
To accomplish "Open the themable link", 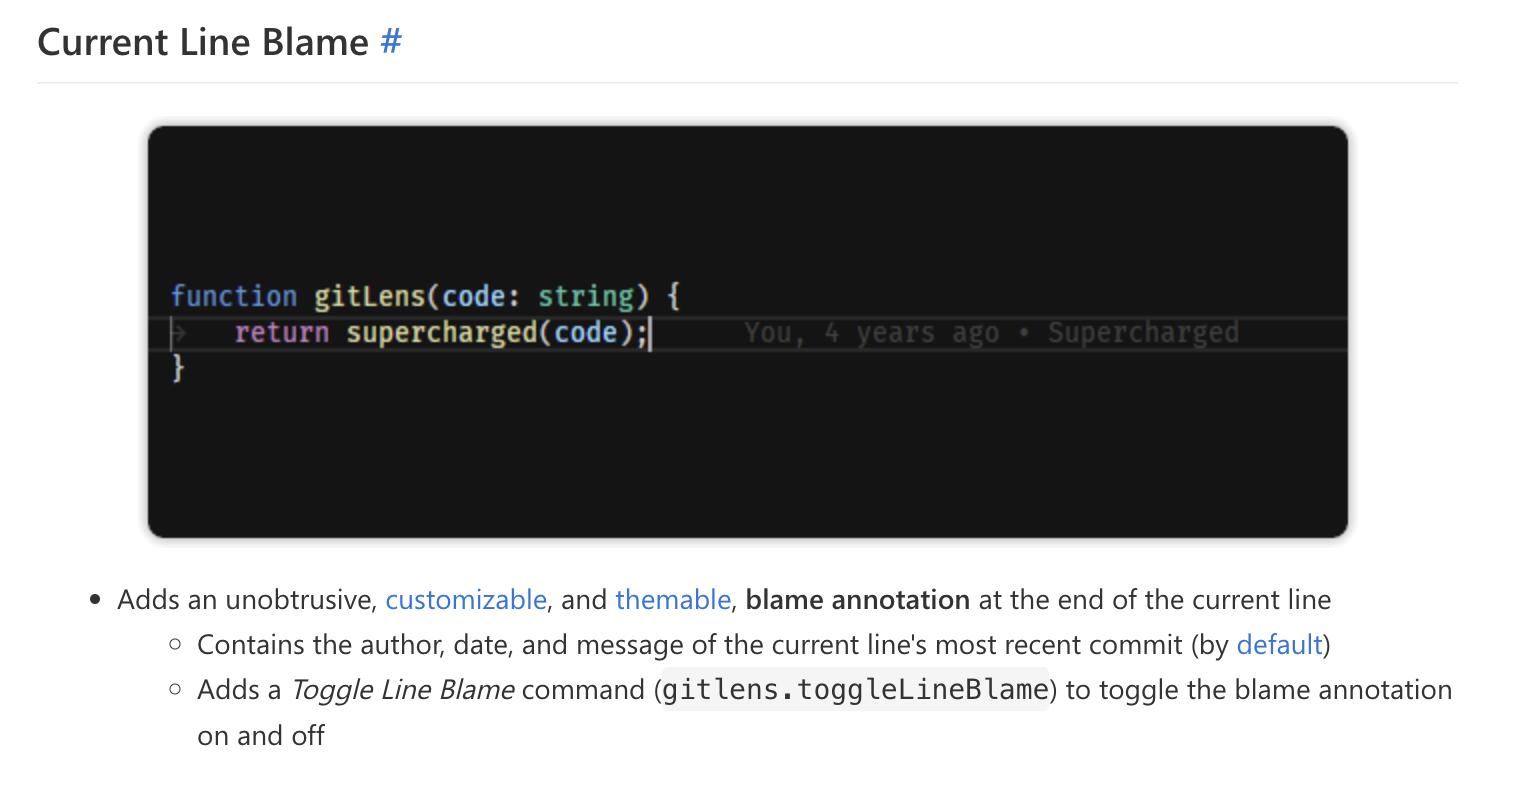I will point(673,599).
